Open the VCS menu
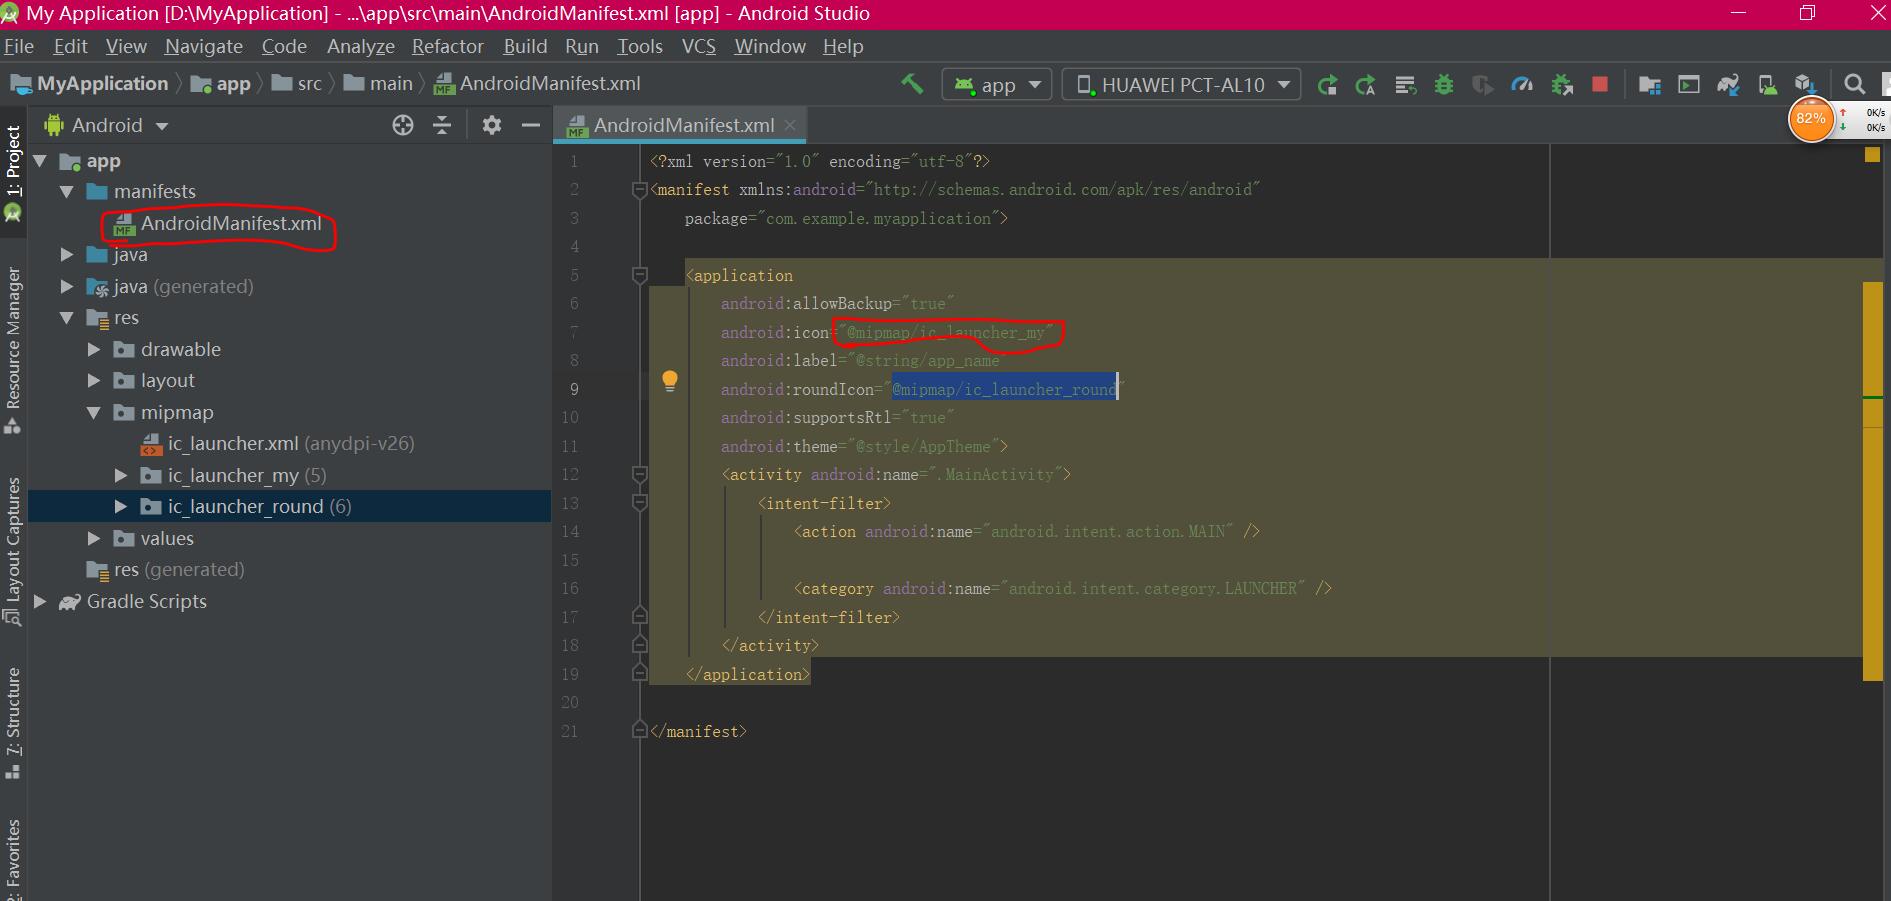This screenshot has width=1891, height=901. 699,46
